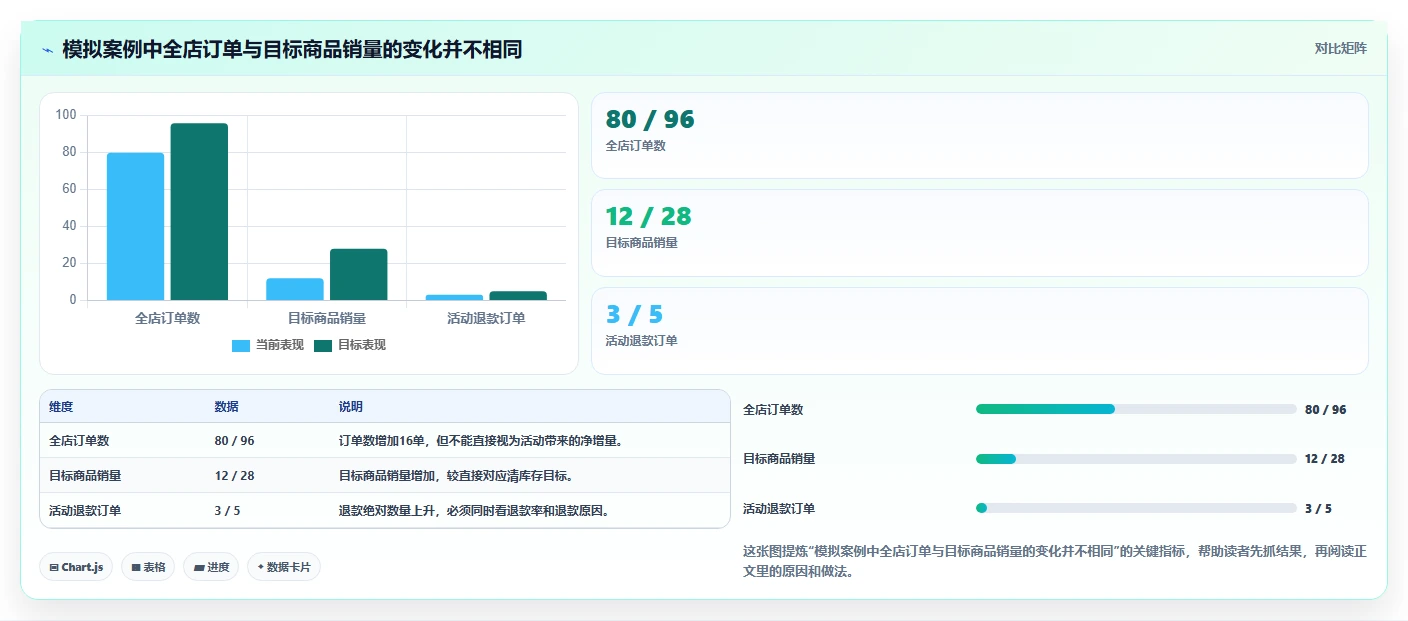Select the 数据卡片 tag chip
1408x621 pixels.
[x=284, y=567]
